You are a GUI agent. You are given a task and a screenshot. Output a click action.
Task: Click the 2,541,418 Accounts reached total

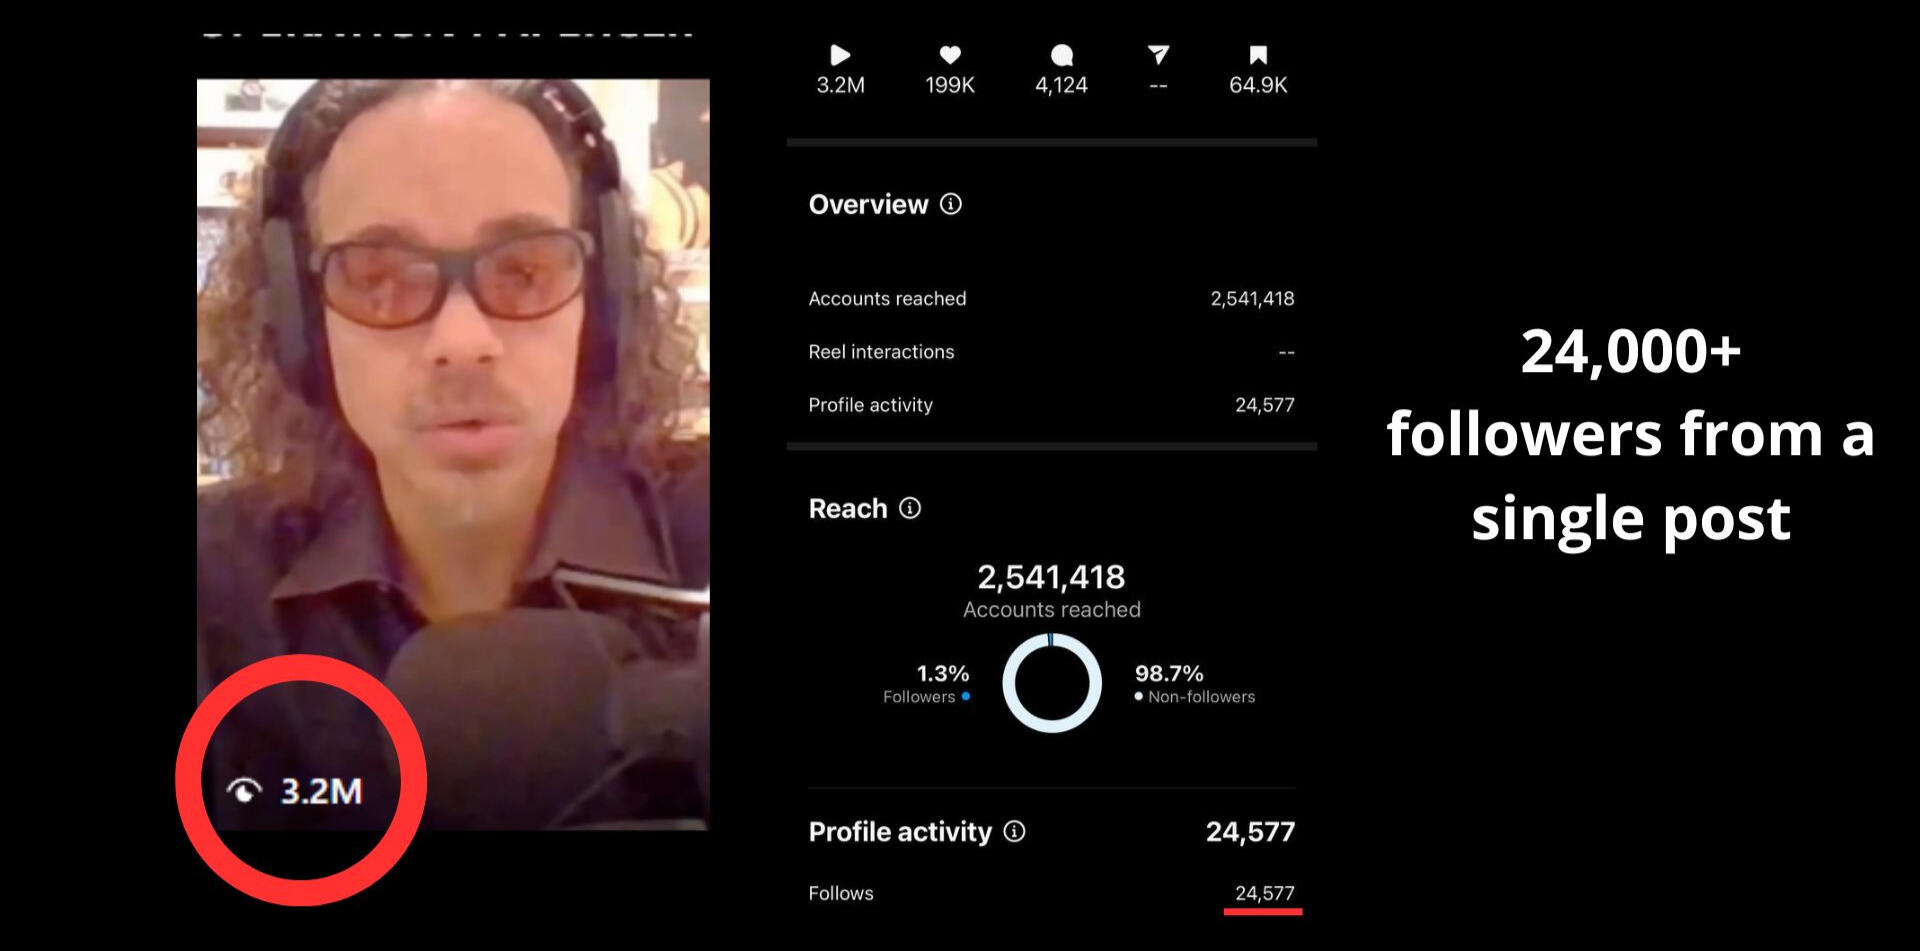[1051, 577]
